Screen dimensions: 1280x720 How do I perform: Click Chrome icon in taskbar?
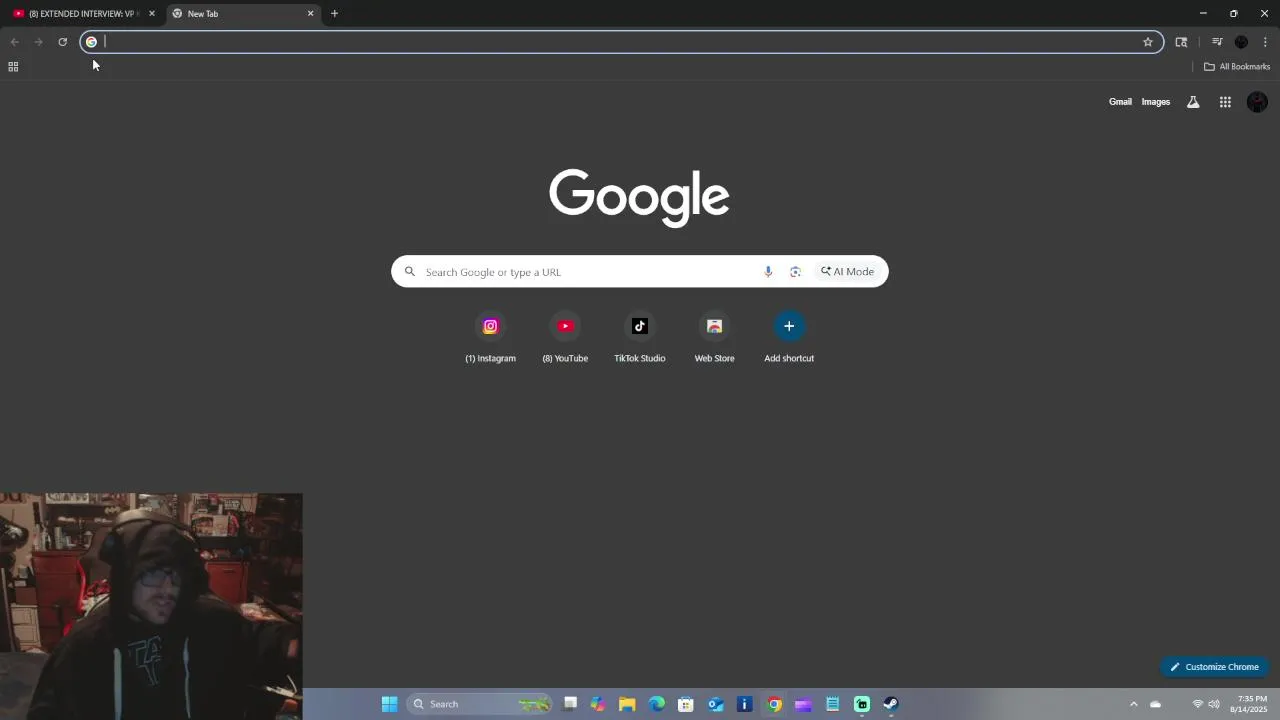pyautogui.click(x=774, y=704)
